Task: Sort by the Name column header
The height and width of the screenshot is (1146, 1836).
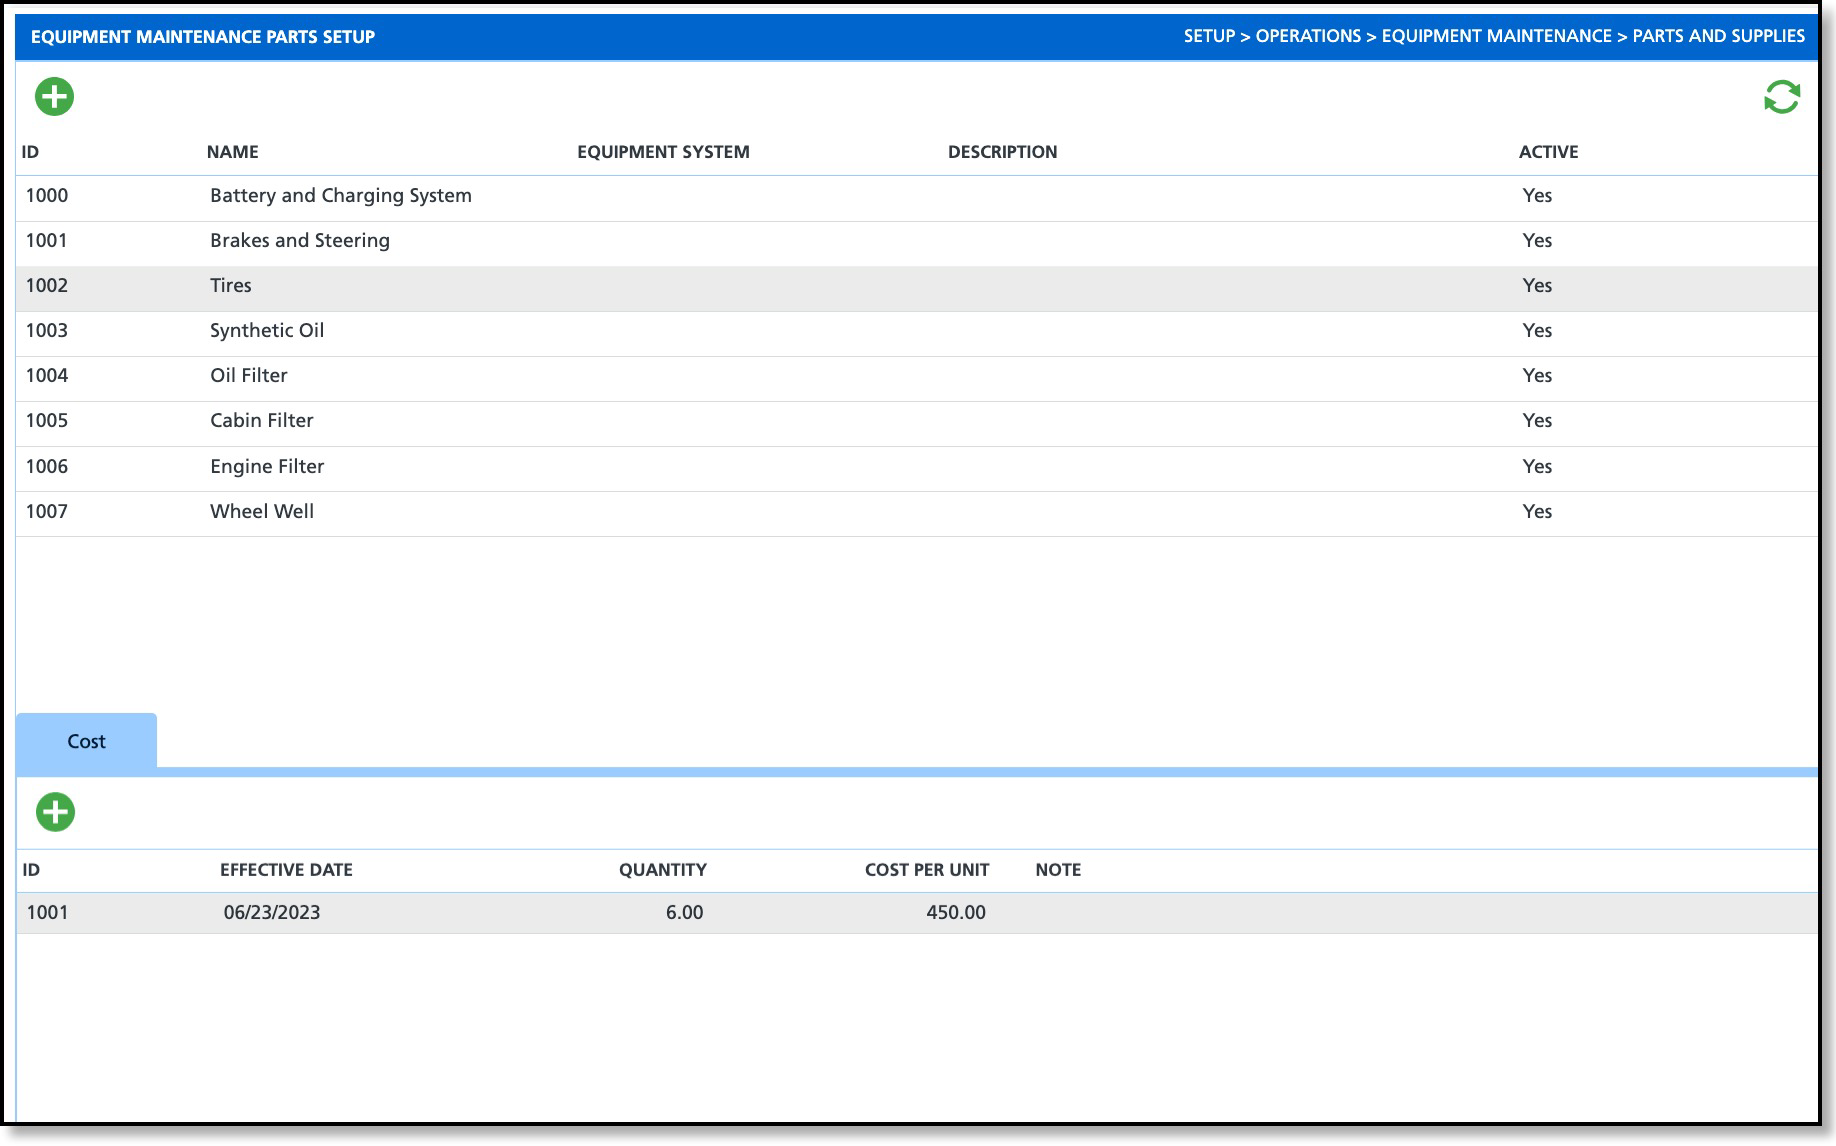Action: [232, 152]
